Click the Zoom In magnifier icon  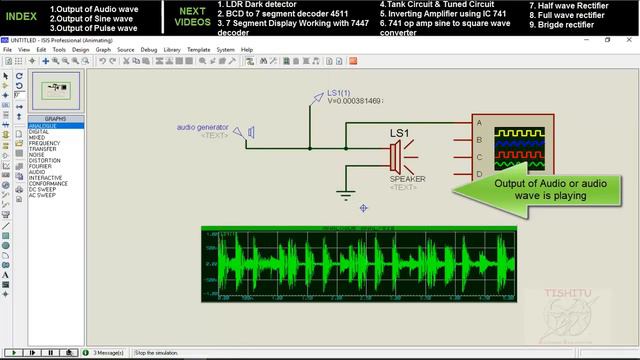pyautogui.click(x=56, y=61)
